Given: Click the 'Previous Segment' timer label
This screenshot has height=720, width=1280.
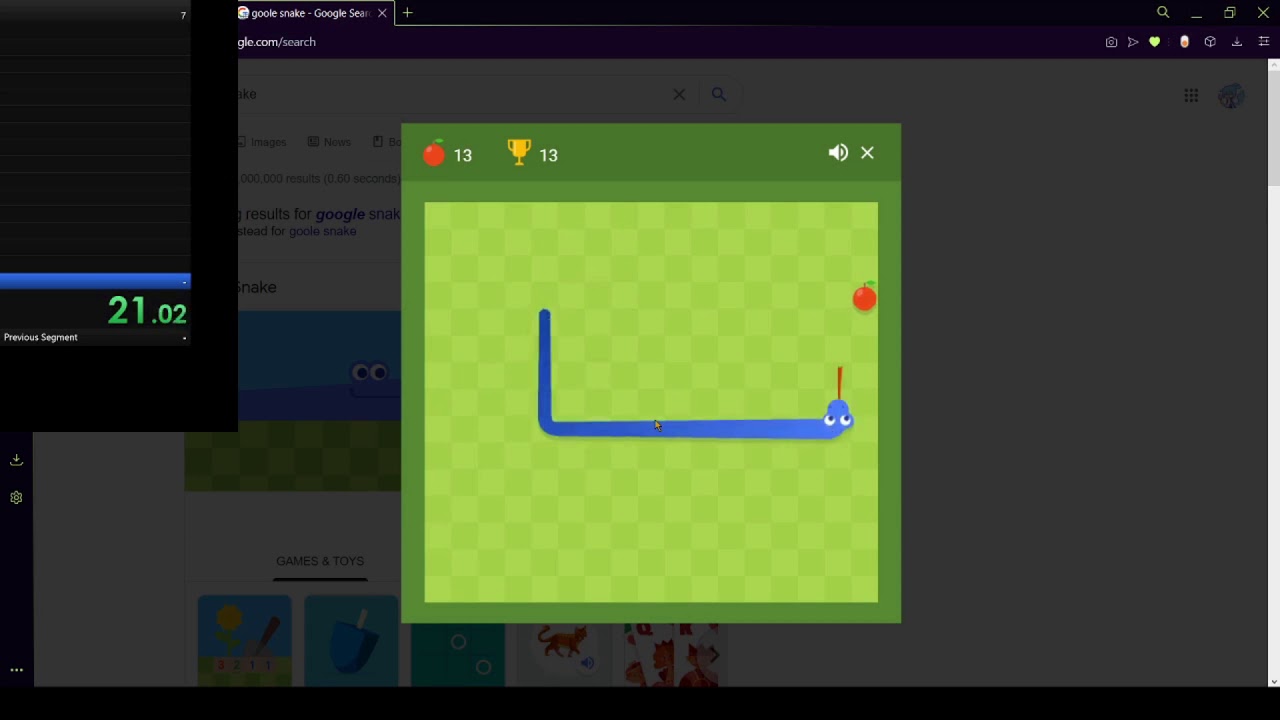Looking at the screenshot, I should 40,337.
